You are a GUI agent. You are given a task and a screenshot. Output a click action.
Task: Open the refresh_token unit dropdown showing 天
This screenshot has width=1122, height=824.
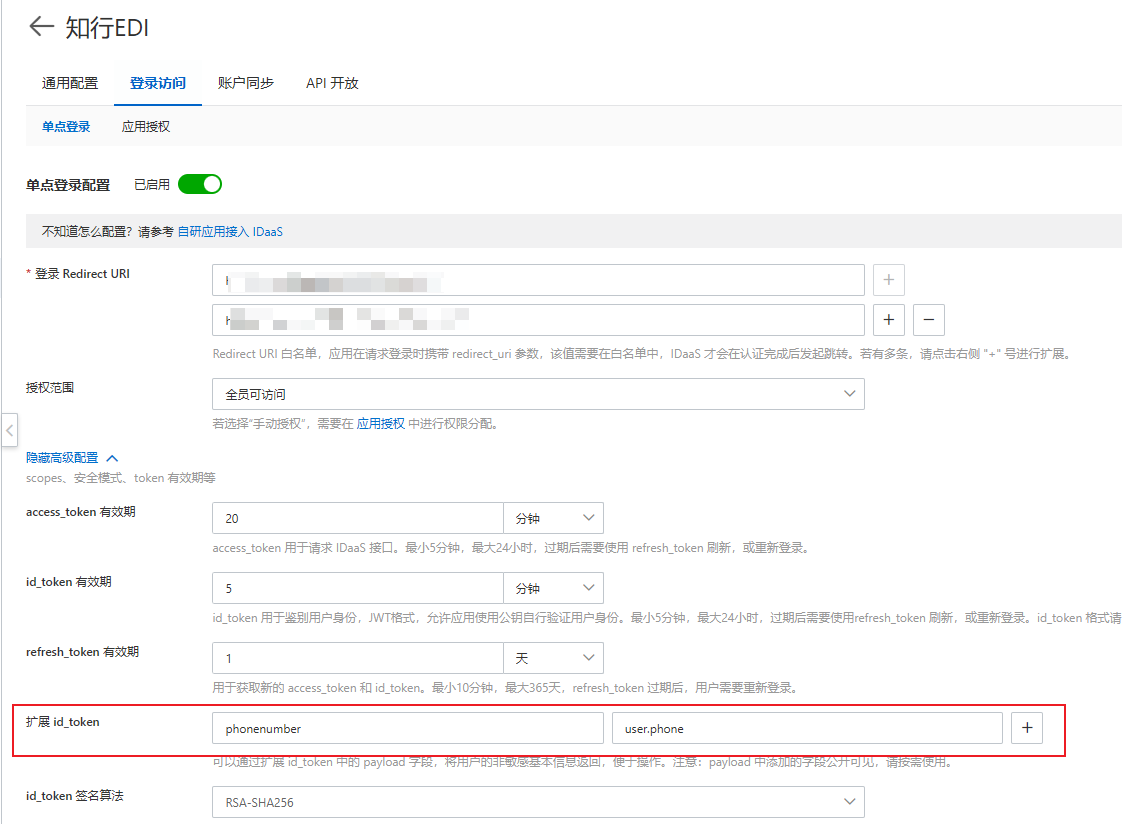tap(554, 657)
